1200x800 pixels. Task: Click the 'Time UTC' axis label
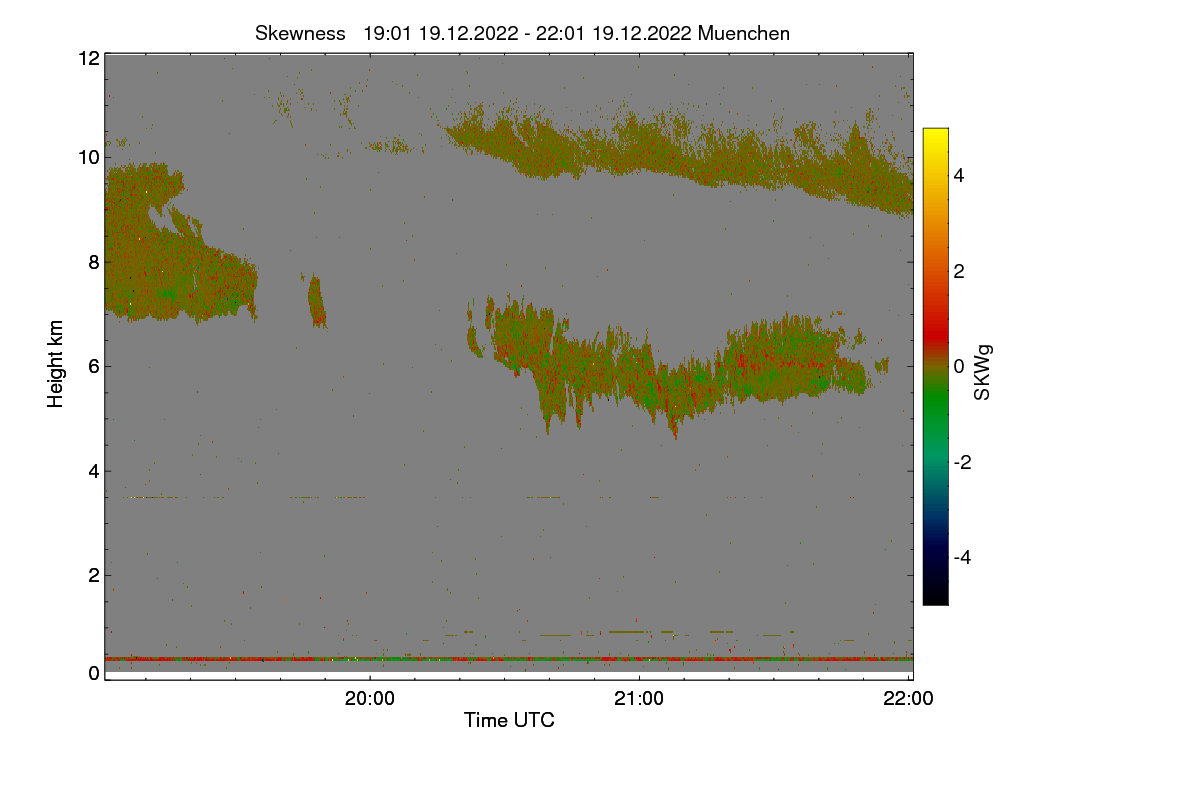(509, 720)
